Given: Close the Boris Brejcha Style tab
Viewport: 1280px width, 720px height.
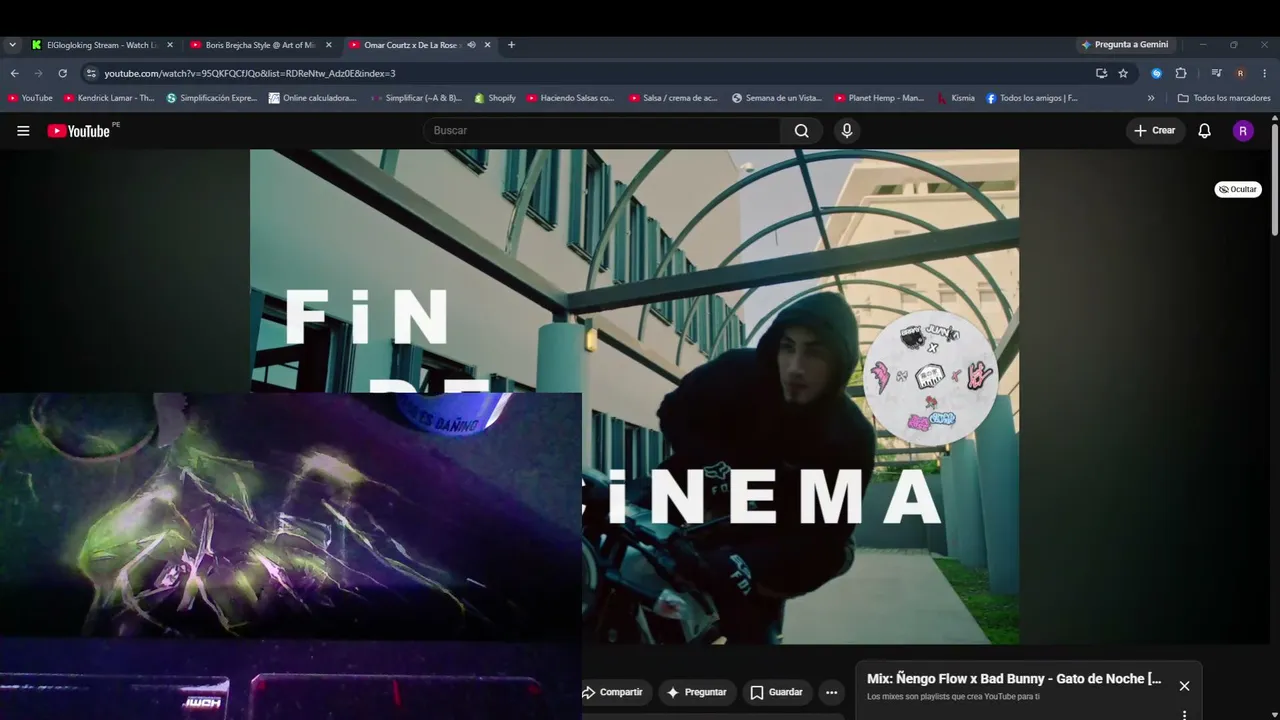Looking at the screenshot, I should click(x=329, y=45).
